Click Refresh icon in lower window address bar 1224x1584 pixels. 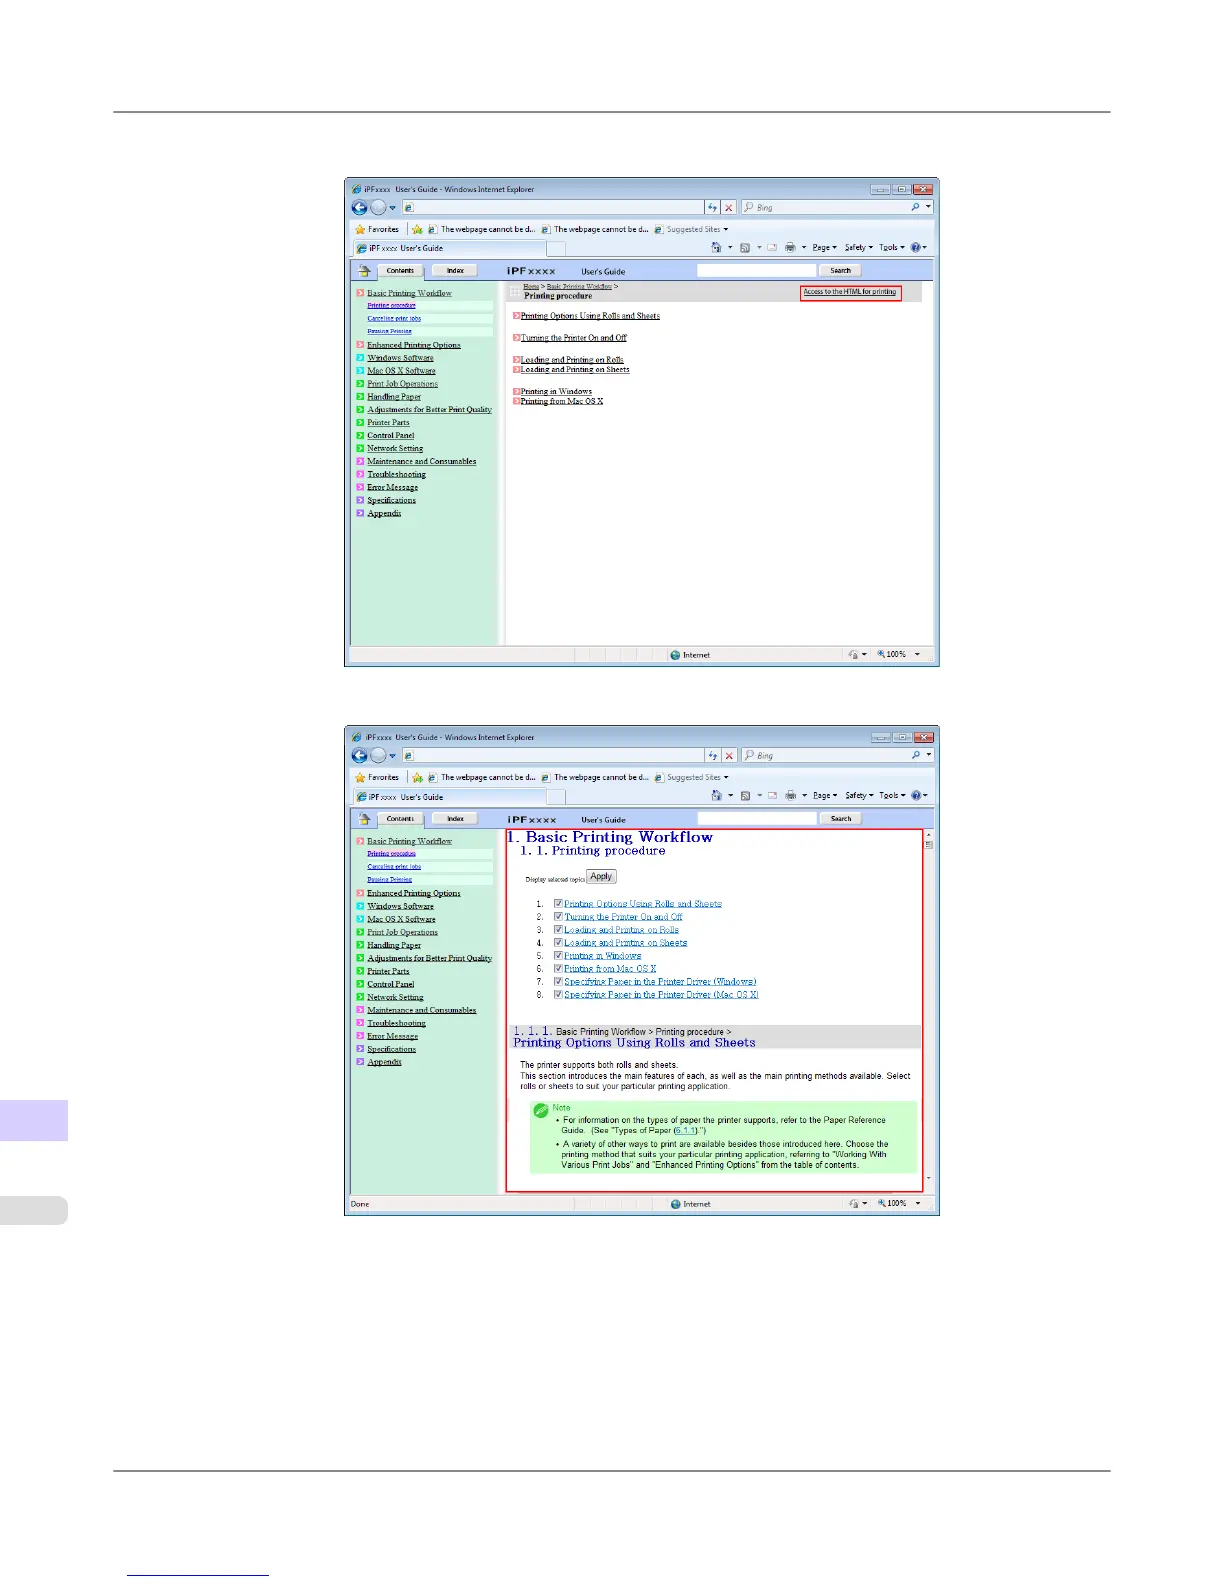tap(712, 756)
